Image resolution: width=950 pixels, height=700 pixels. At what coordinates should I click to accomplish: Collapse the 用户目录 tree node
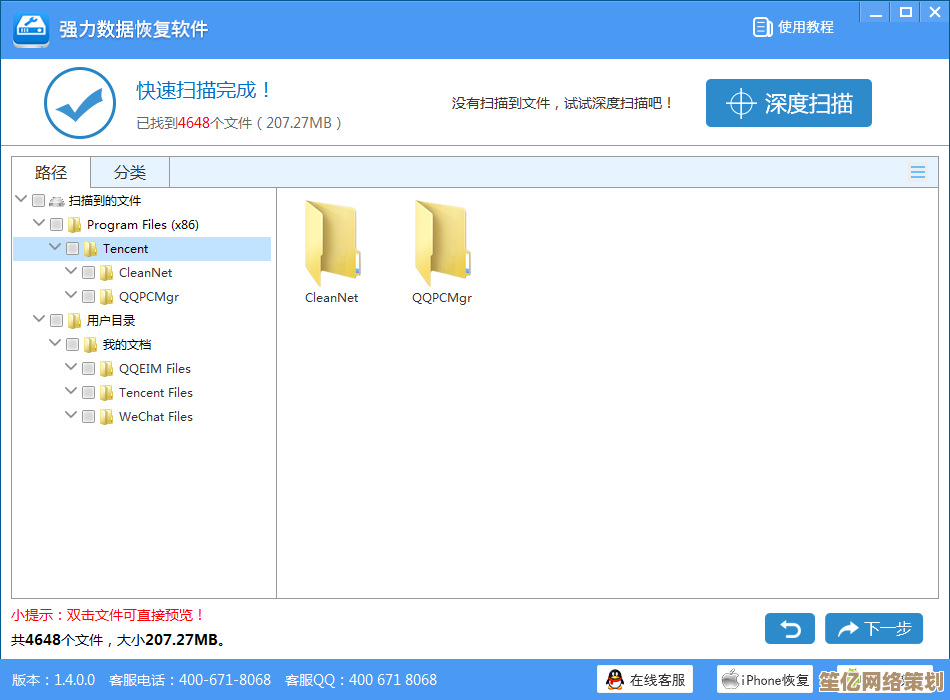pyautogui.click(x=39, y=320)
